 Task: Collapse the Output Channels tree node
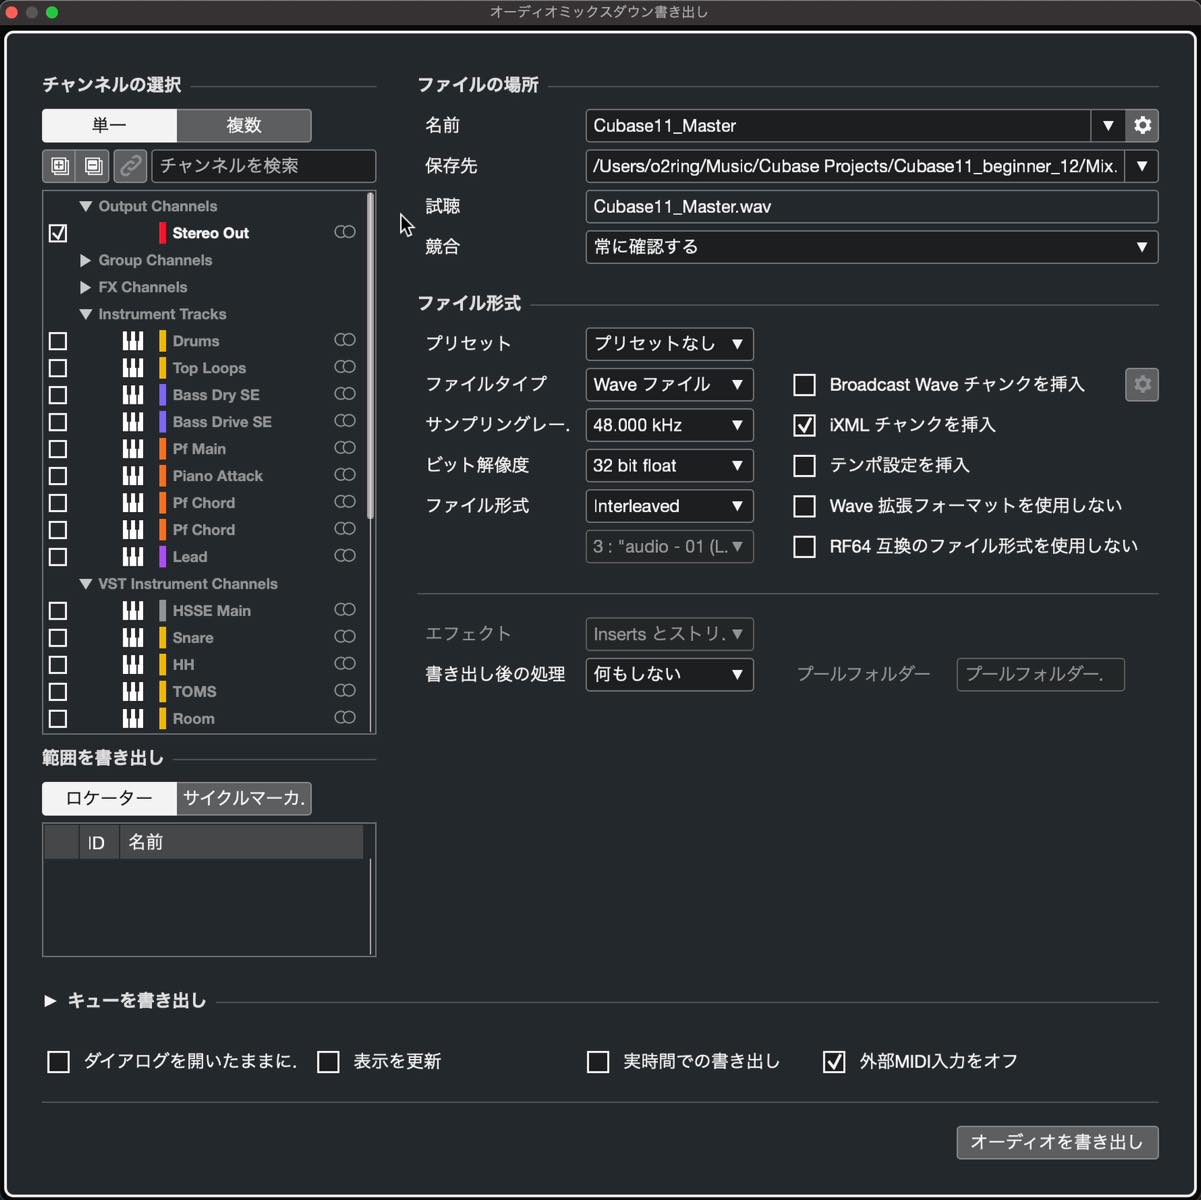coord(86,206)
